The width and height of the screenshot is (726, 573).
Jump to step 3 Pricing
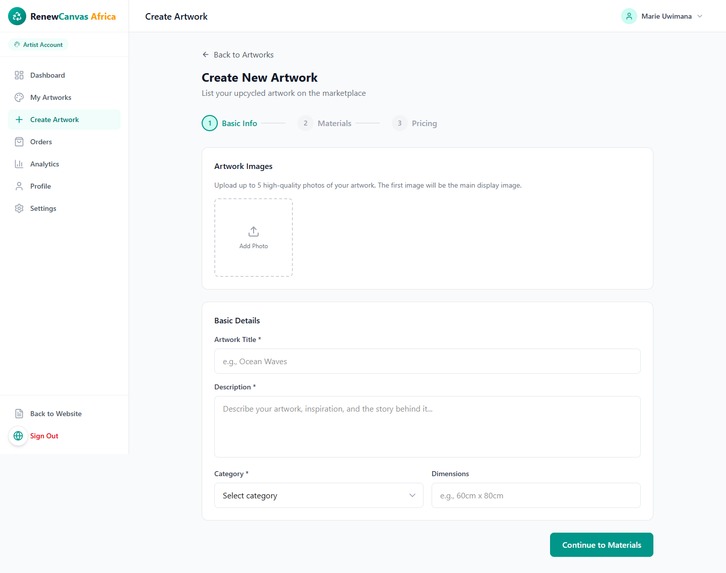pos(415,123)
